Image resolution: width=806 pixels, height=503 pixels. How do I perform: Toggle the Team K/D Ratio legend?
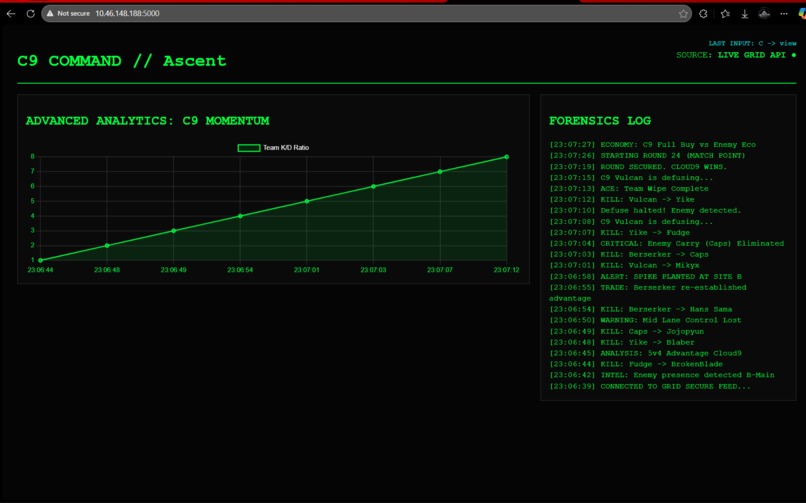click(x=273, y=147)
